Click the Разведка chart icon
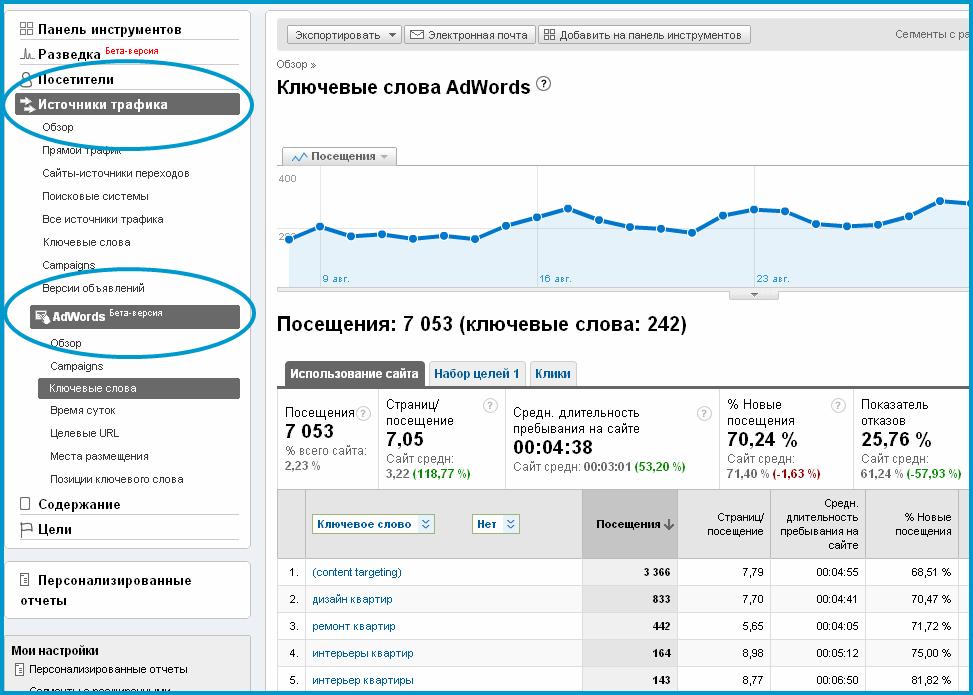The image size is (973, 695). 27,54
